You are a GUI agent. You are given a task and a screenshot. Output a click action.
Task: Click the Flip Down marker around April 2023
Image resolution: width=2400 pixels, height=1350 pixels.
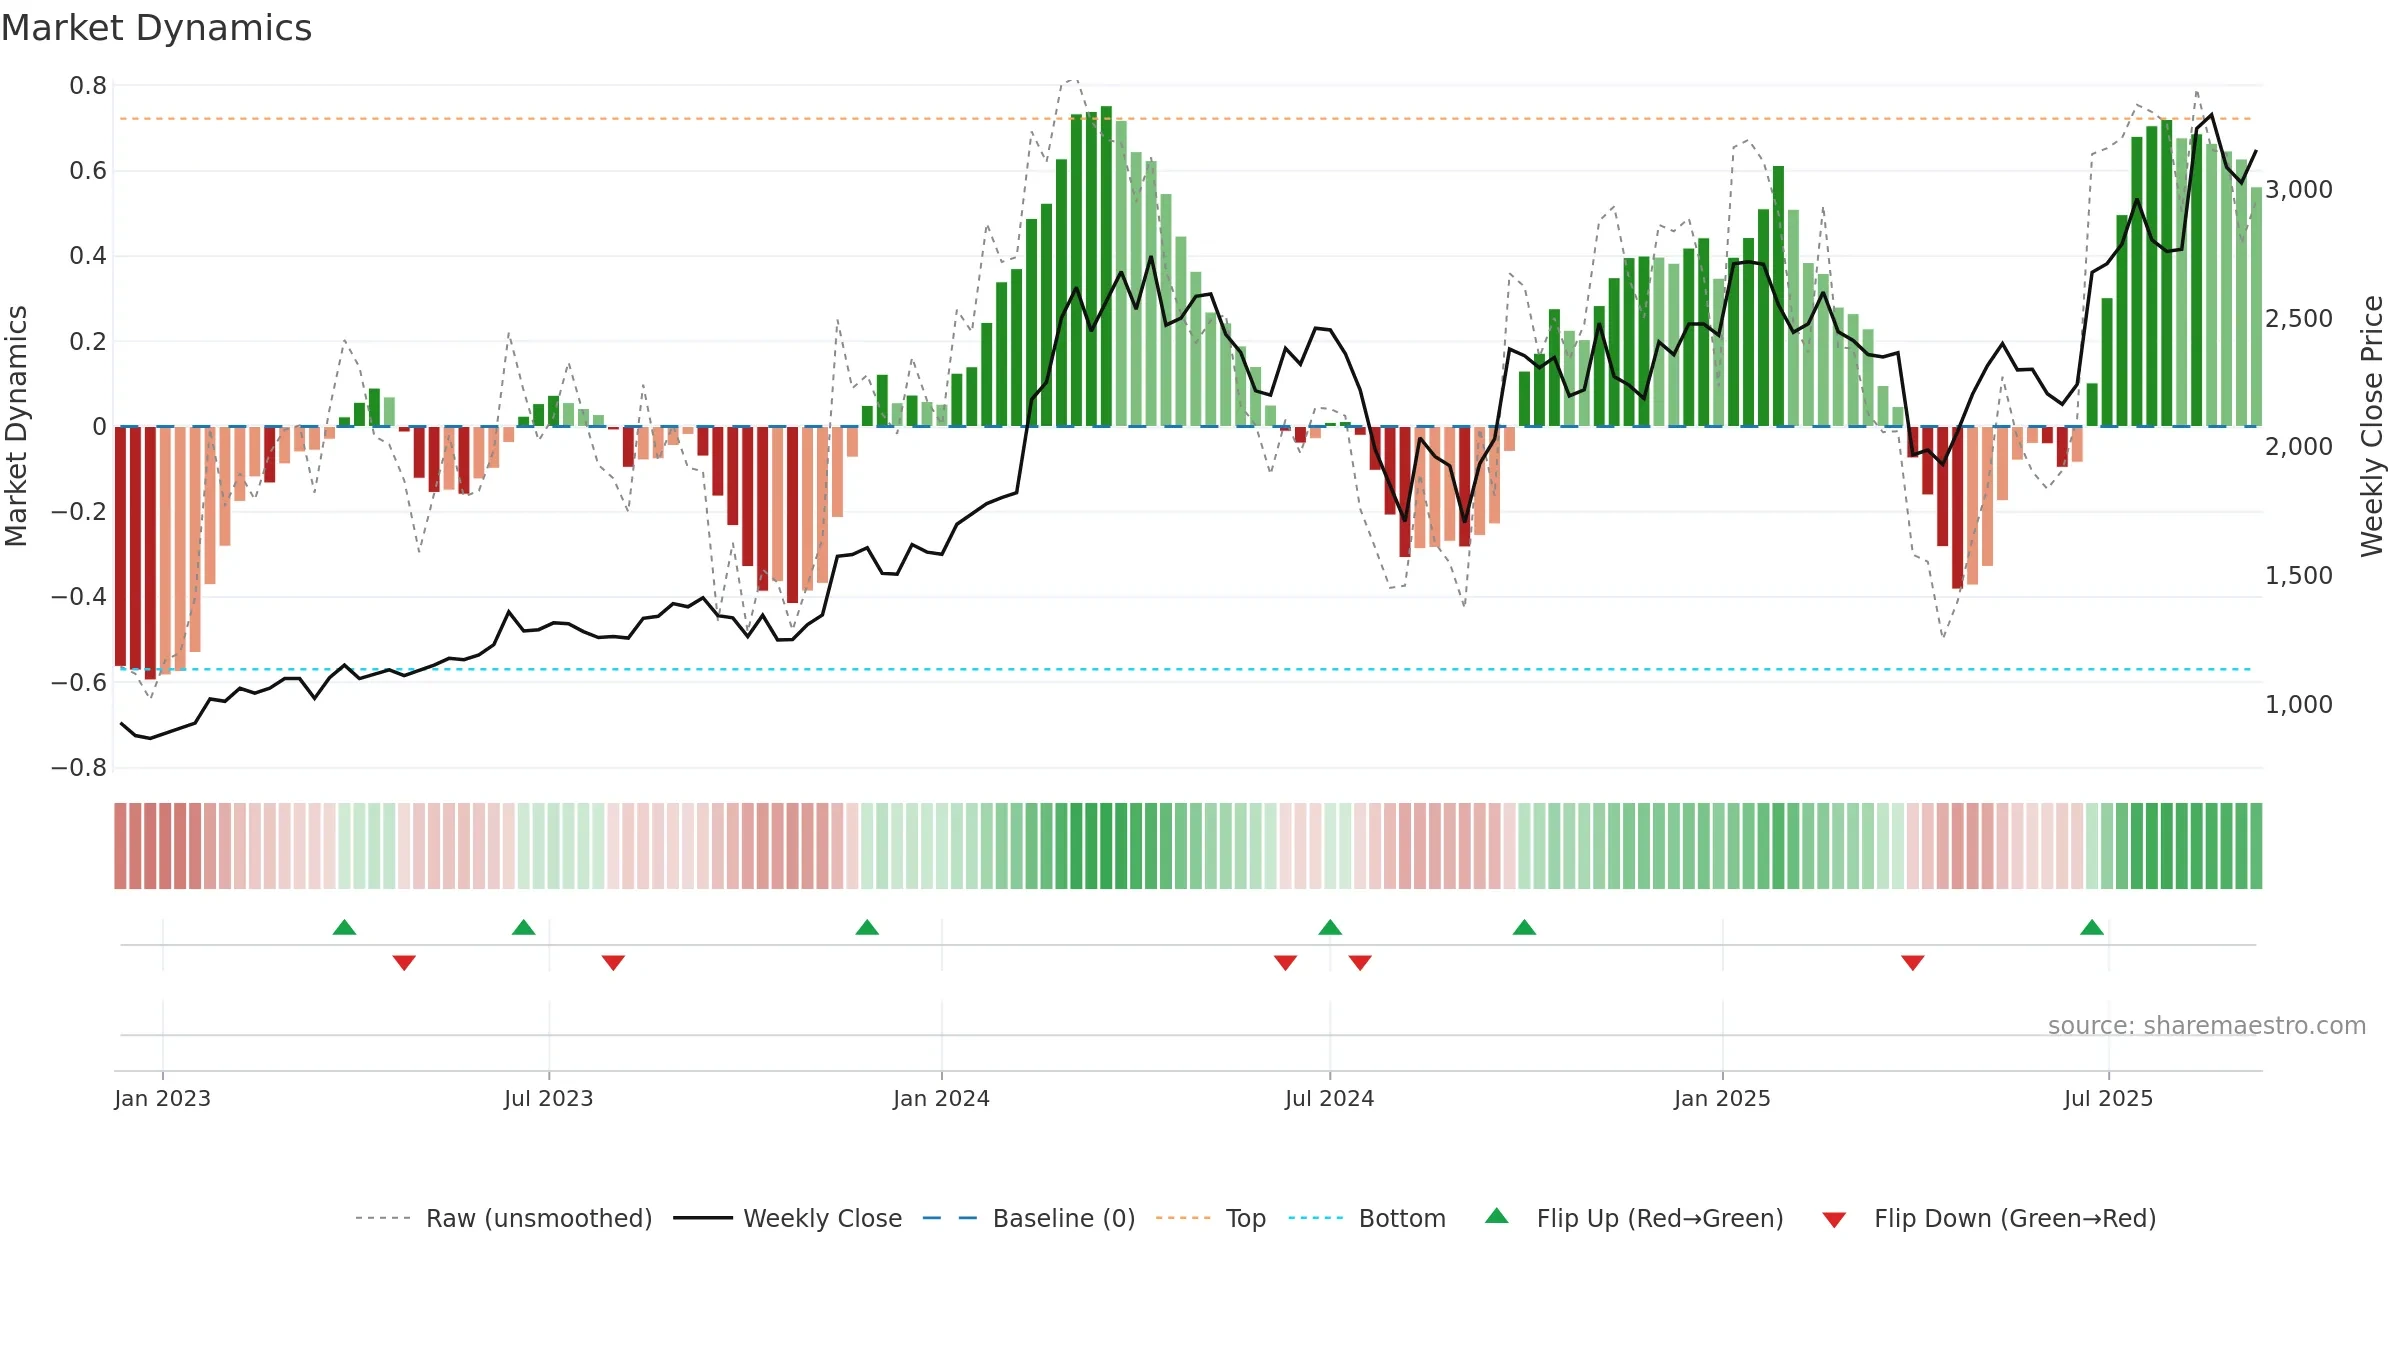pyautogui.click(x=404, y=963)
